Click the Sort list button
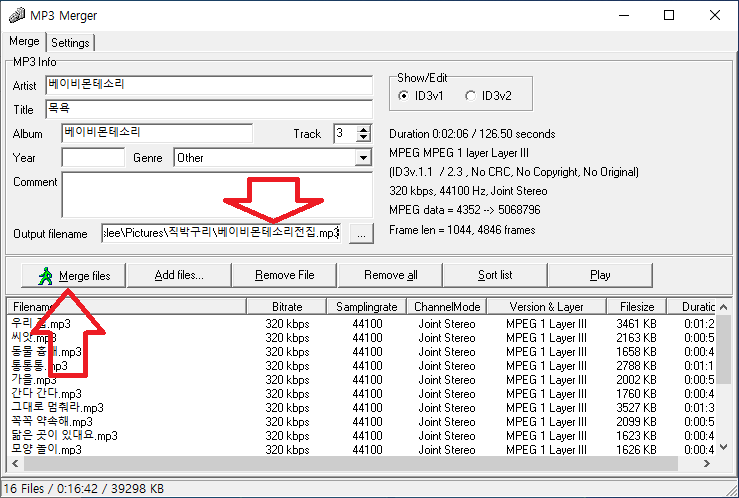 click(x=495, y=275)
